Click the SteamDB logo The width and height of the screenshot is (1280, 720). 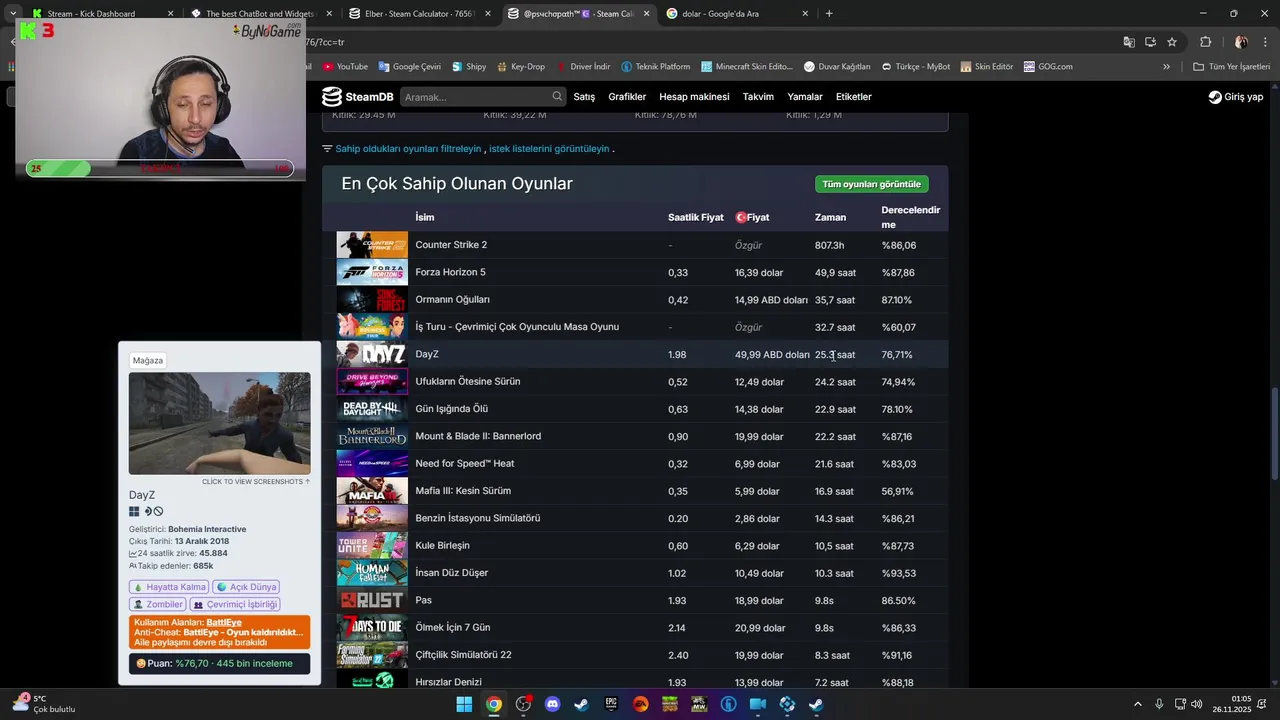[x=357, y=97]
